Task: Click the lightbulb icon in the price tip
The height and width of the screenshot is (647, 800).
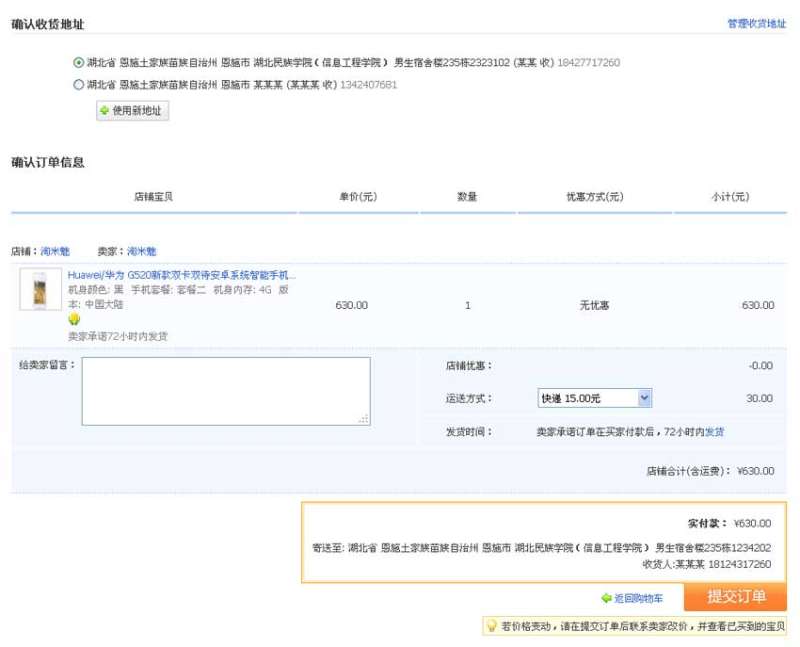Action: click(492, 626)
